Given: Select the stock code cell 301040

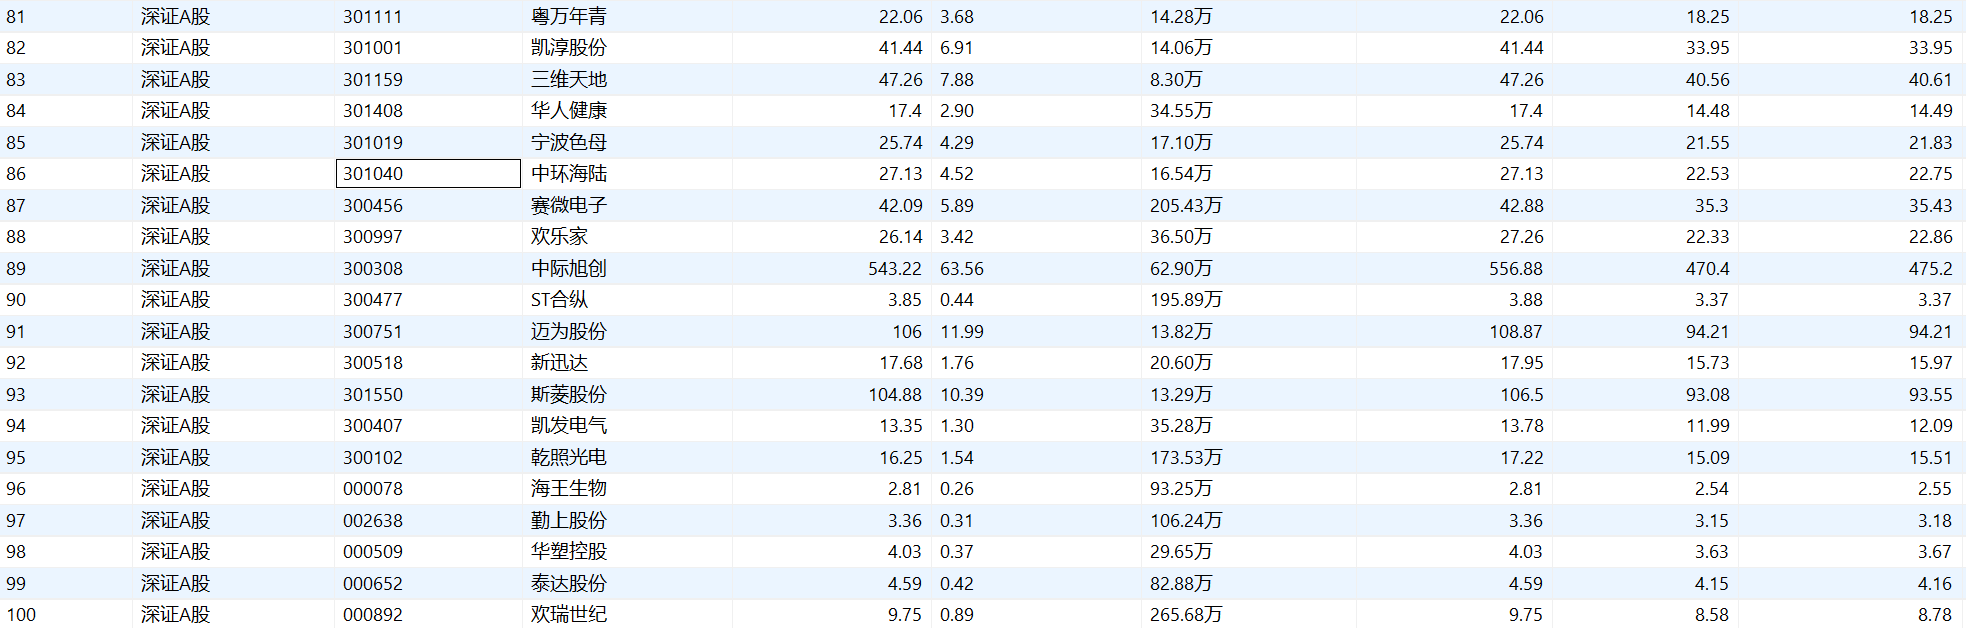Looking at the screenshot, I should 428,174.
